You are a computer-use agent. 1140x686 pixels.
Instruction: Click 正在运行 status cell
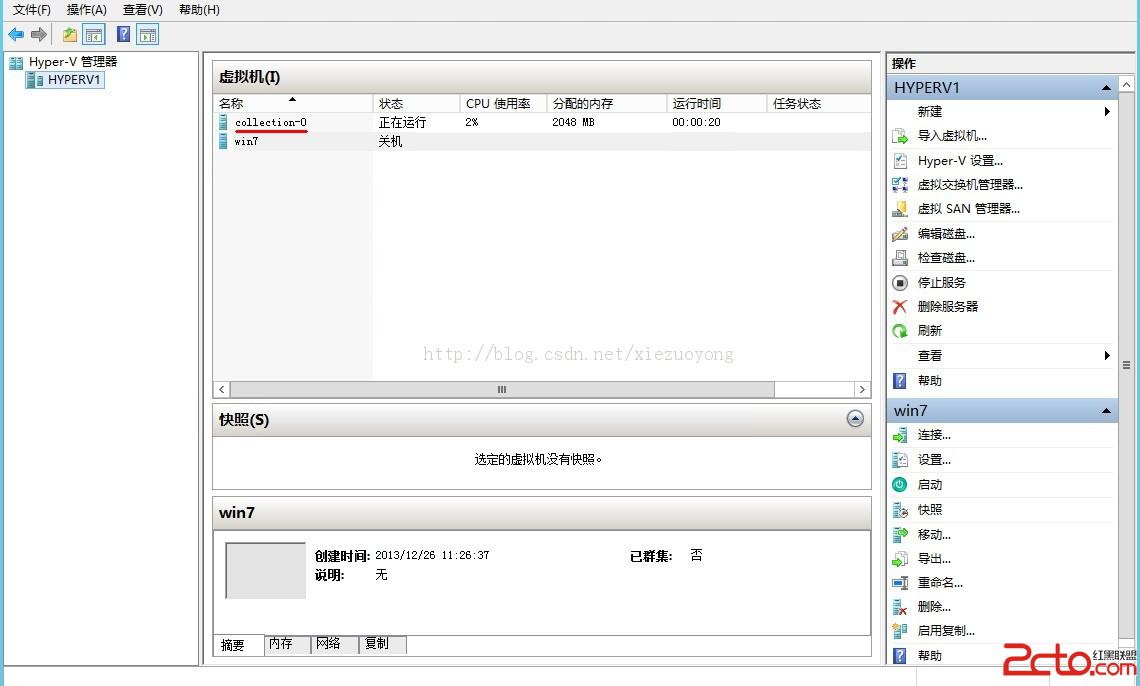(x=402, y=122)
